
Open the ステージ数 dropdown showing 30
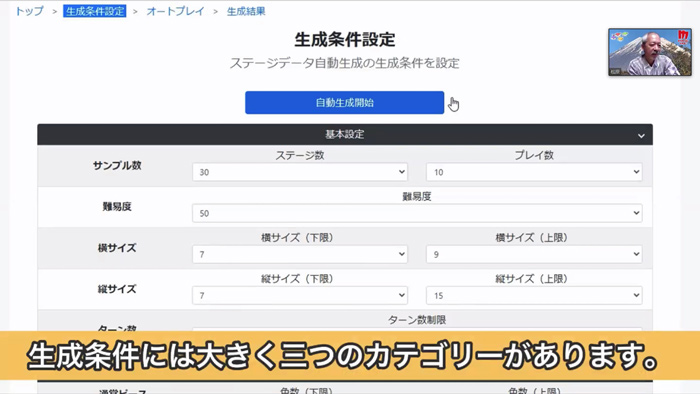300,172
